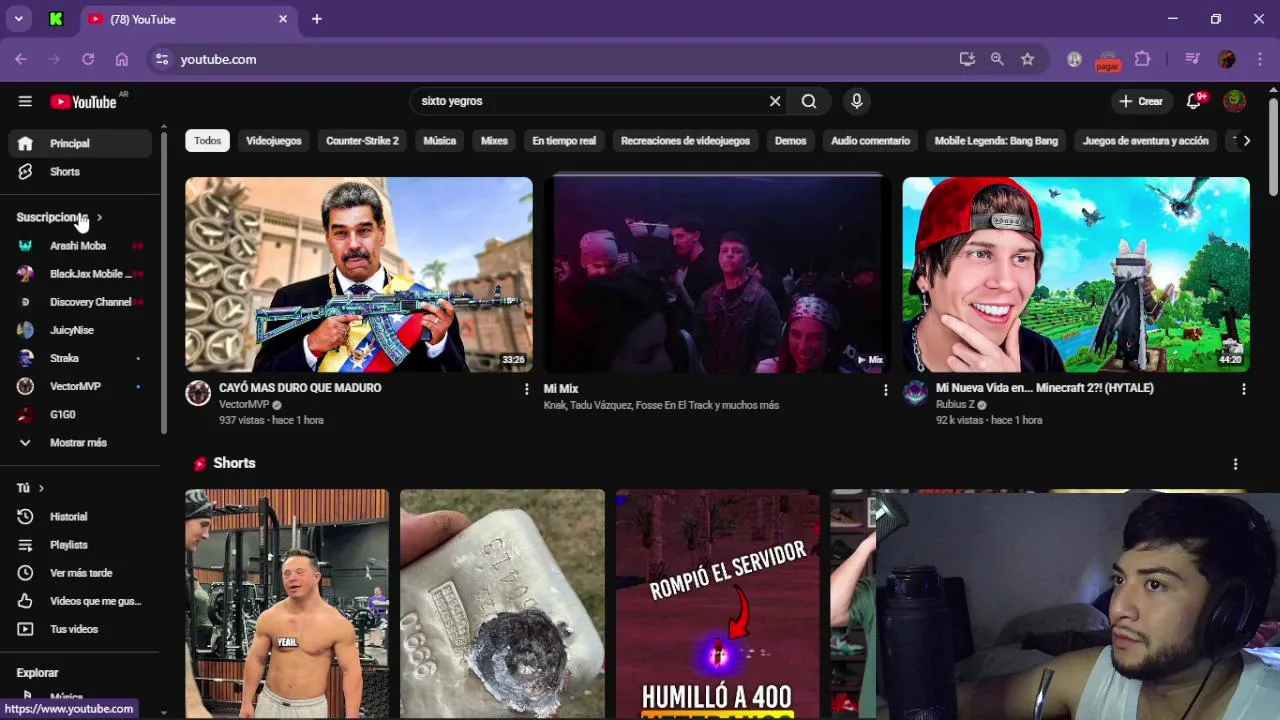Open the Hytale Minecraft video thumbnail
Screen dimensions: 1280x720
pyautogui.click(x=1076, y=275)
